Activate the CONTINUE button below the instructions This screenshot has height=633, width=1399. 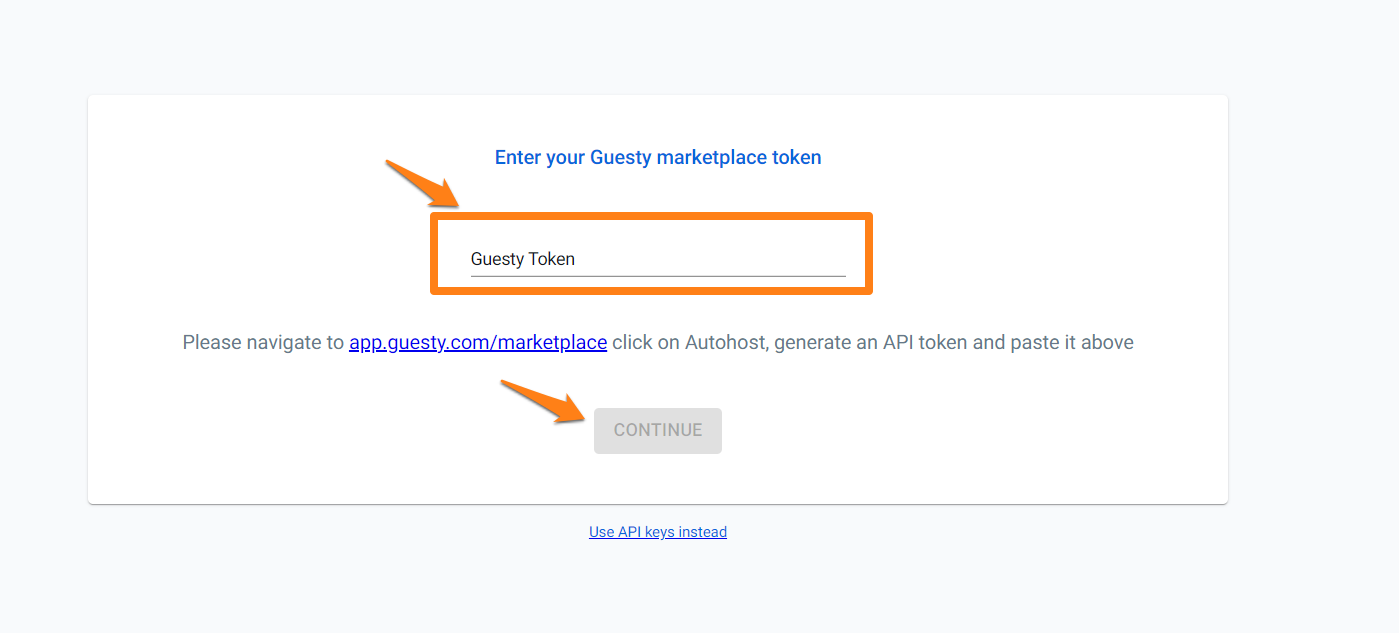pos(657,430)
